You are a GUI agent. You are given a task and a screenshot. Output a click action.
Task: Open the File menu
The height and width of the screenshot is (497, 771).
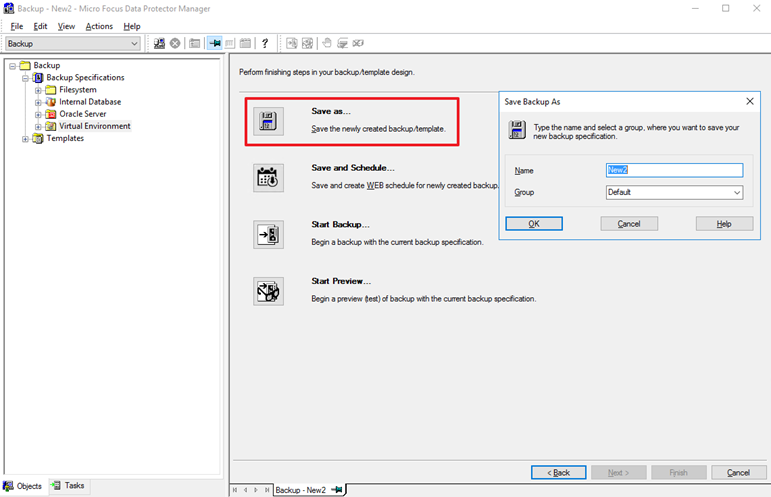(17, 26)
